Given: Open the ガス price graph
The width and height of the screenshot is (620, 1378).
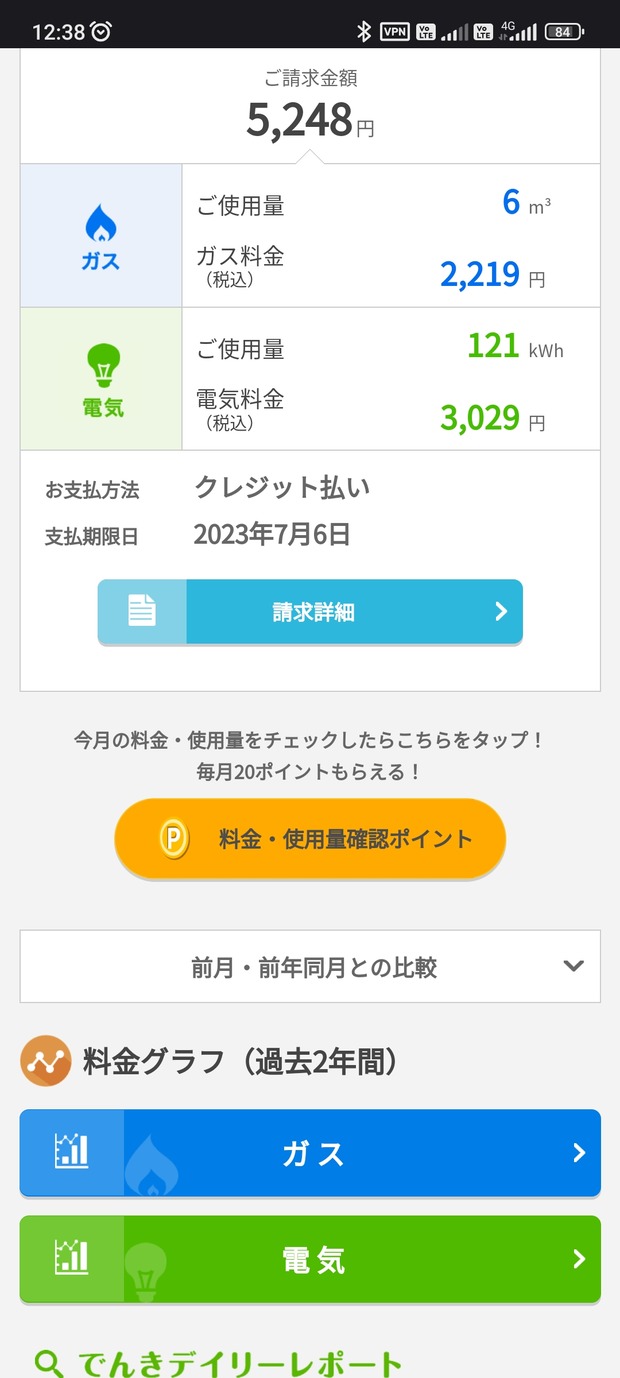Looking at the screenshot, I should click(x=310, y=1153).
